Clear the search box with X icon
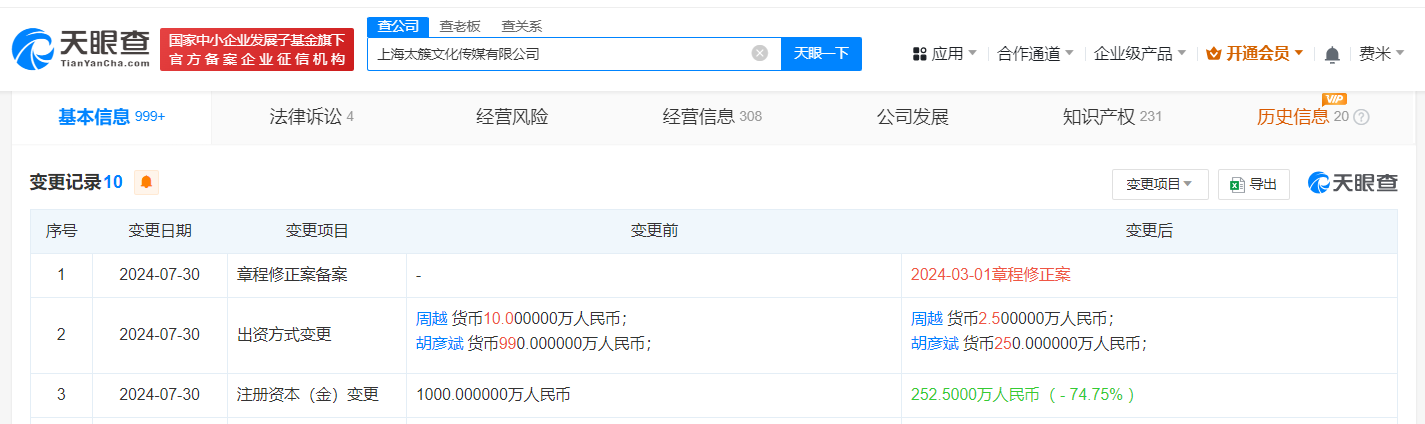The width and height of the screenshot is (1425, 424). click(760, 54)
